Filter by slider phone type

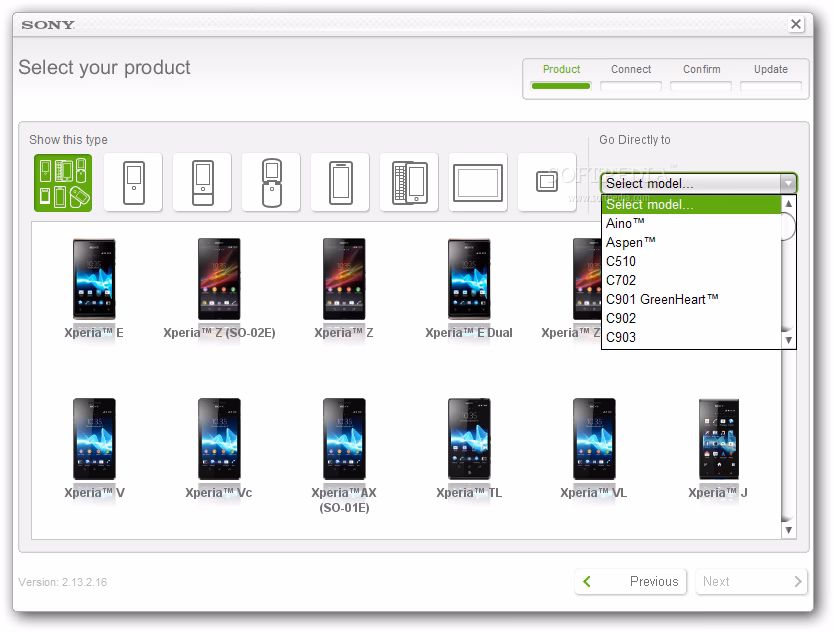[201, 182]
